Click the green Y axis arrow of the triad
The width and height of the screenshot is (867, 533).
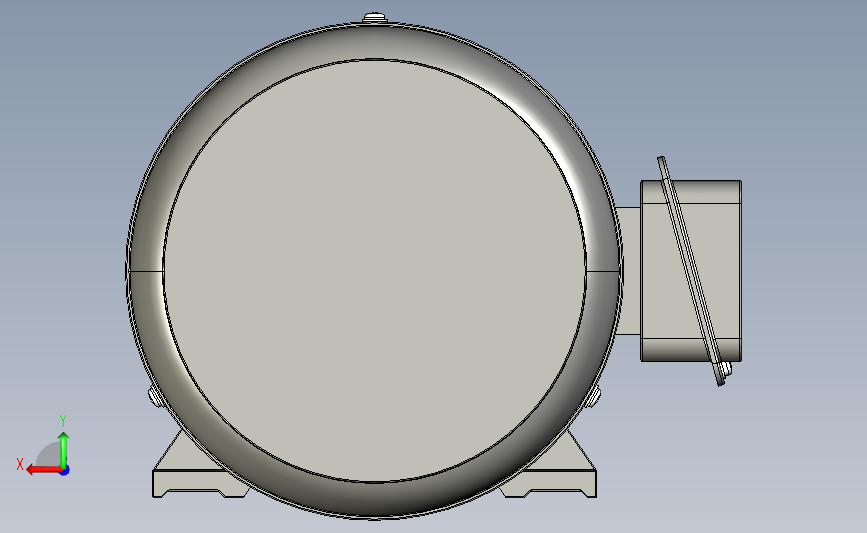[64, 449]
